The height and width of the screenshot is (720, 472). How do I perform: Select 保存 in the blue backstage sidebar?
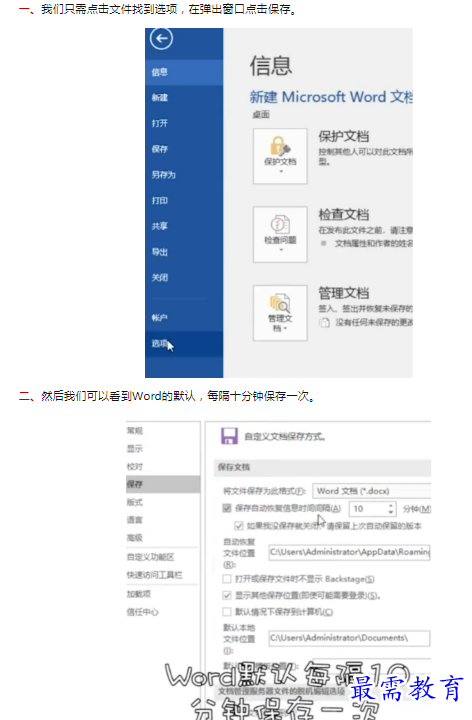[x=184, y=149]
